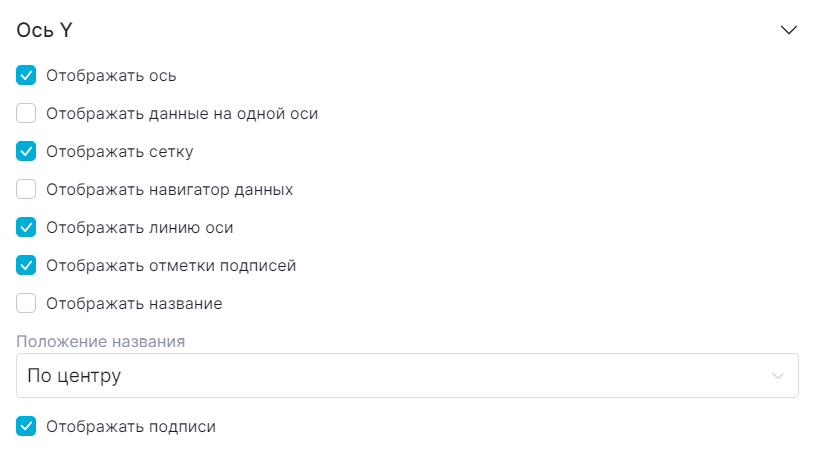
Task: Click the 'Отображать сетку' label text
Action: 119,152
